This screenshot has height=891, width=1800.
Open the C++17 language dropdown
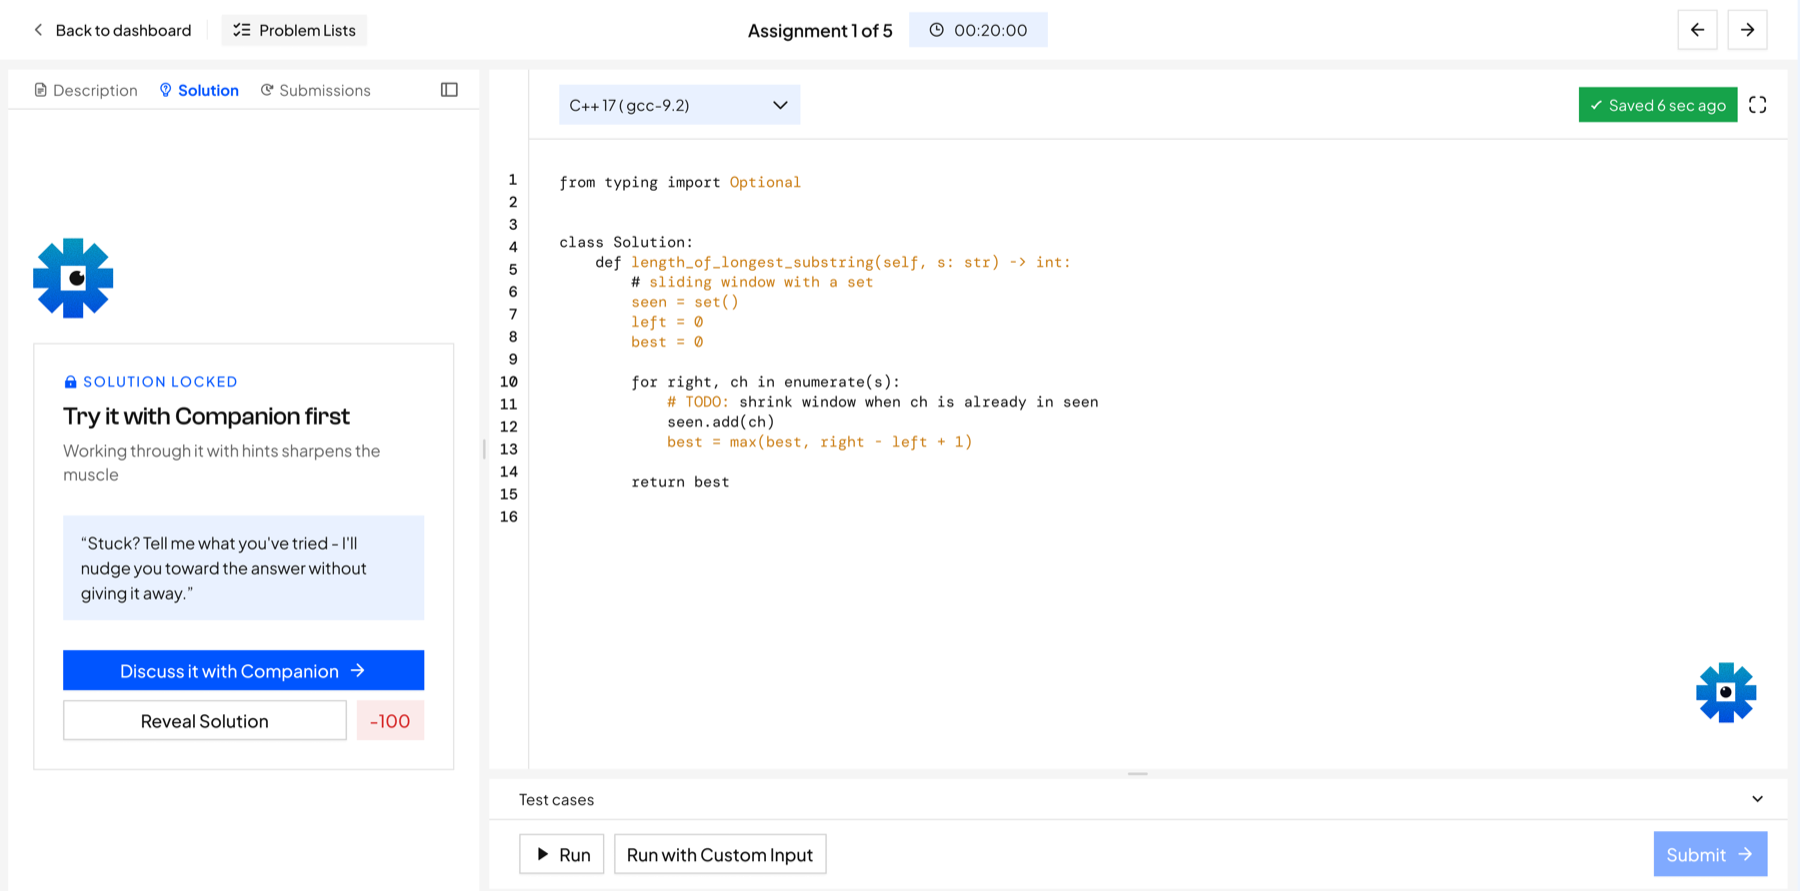coord(679,105)
